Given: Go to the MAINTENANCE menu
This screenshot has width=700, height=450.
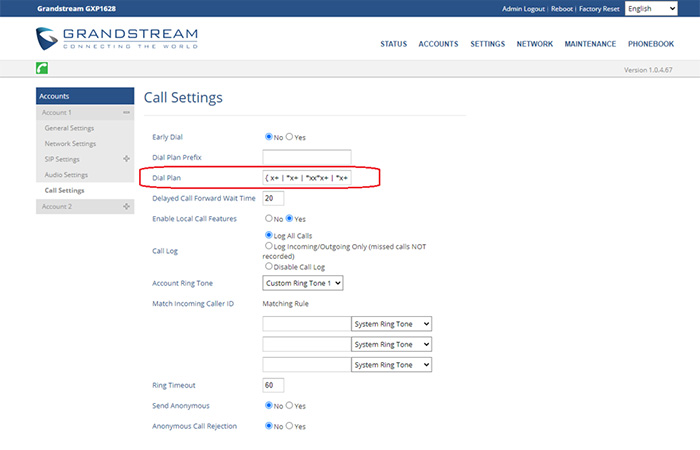Looking at the screenshot, I should click(x=590, y=44).
